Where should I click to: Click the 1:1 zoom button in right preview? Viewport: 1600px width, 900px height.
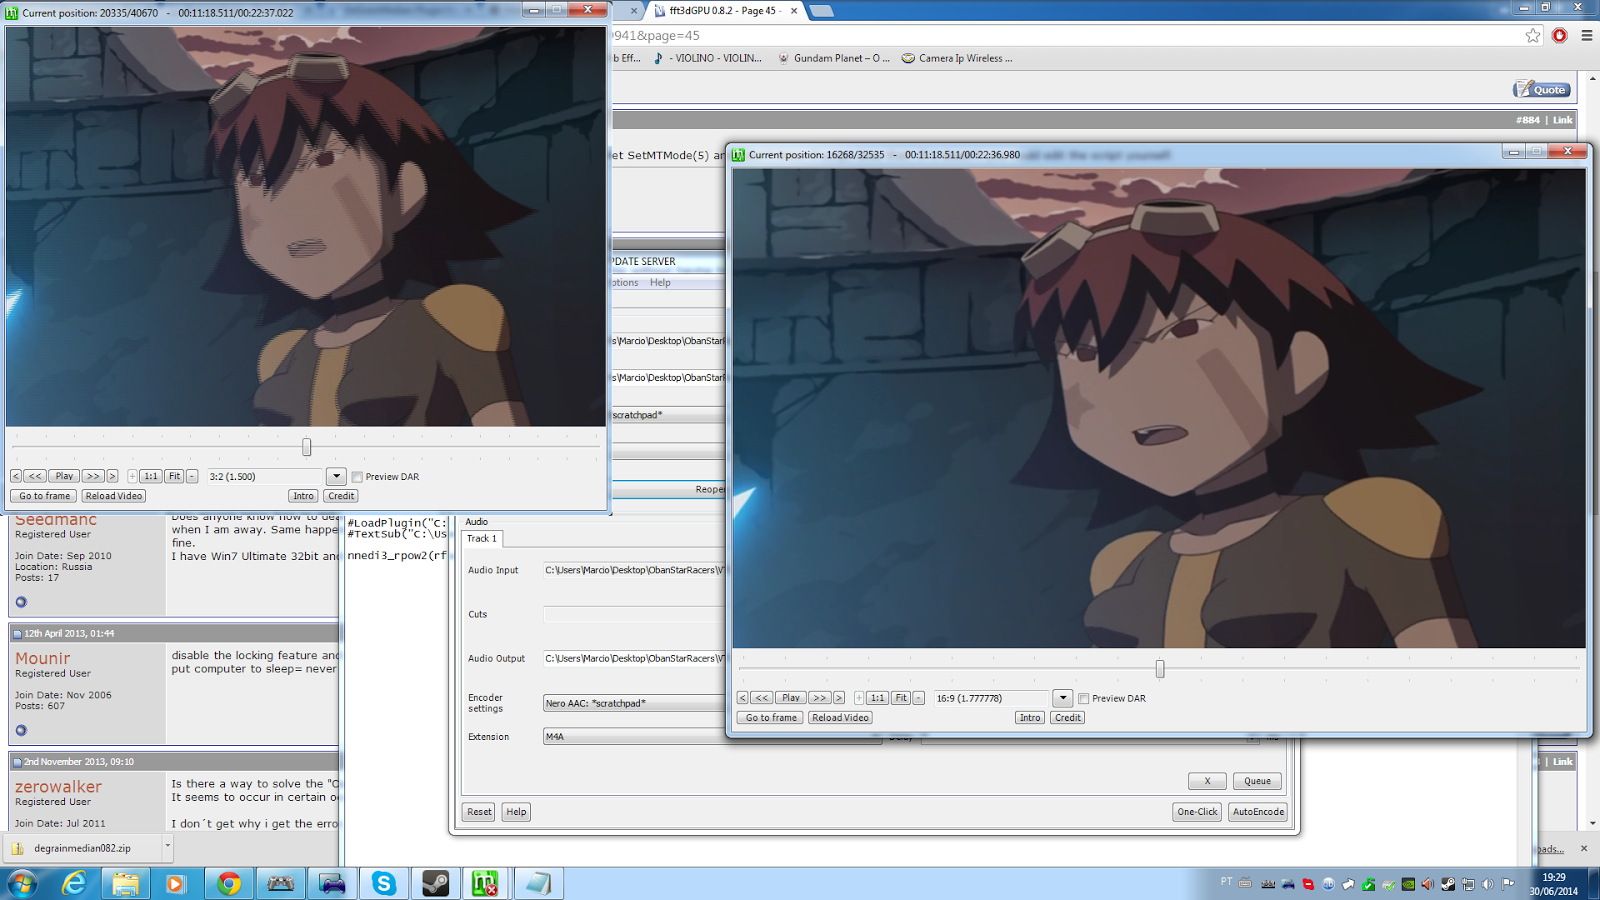(x=877, y=698)
